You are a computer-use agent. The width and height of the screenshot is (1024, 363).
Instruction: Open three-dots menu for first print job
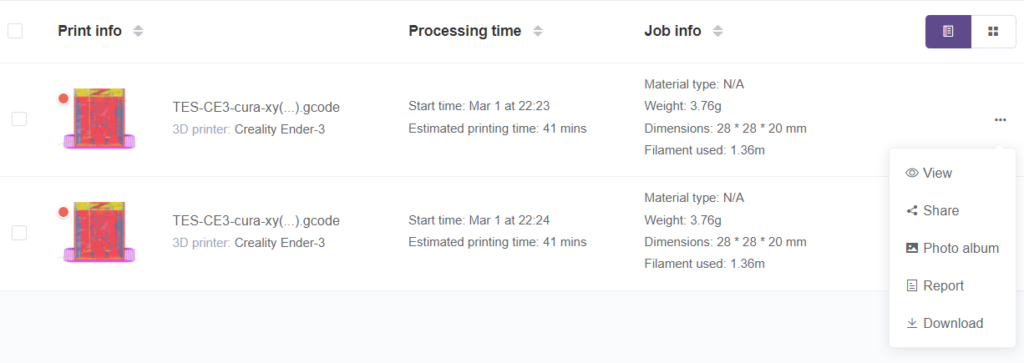tap(1000, 119)
